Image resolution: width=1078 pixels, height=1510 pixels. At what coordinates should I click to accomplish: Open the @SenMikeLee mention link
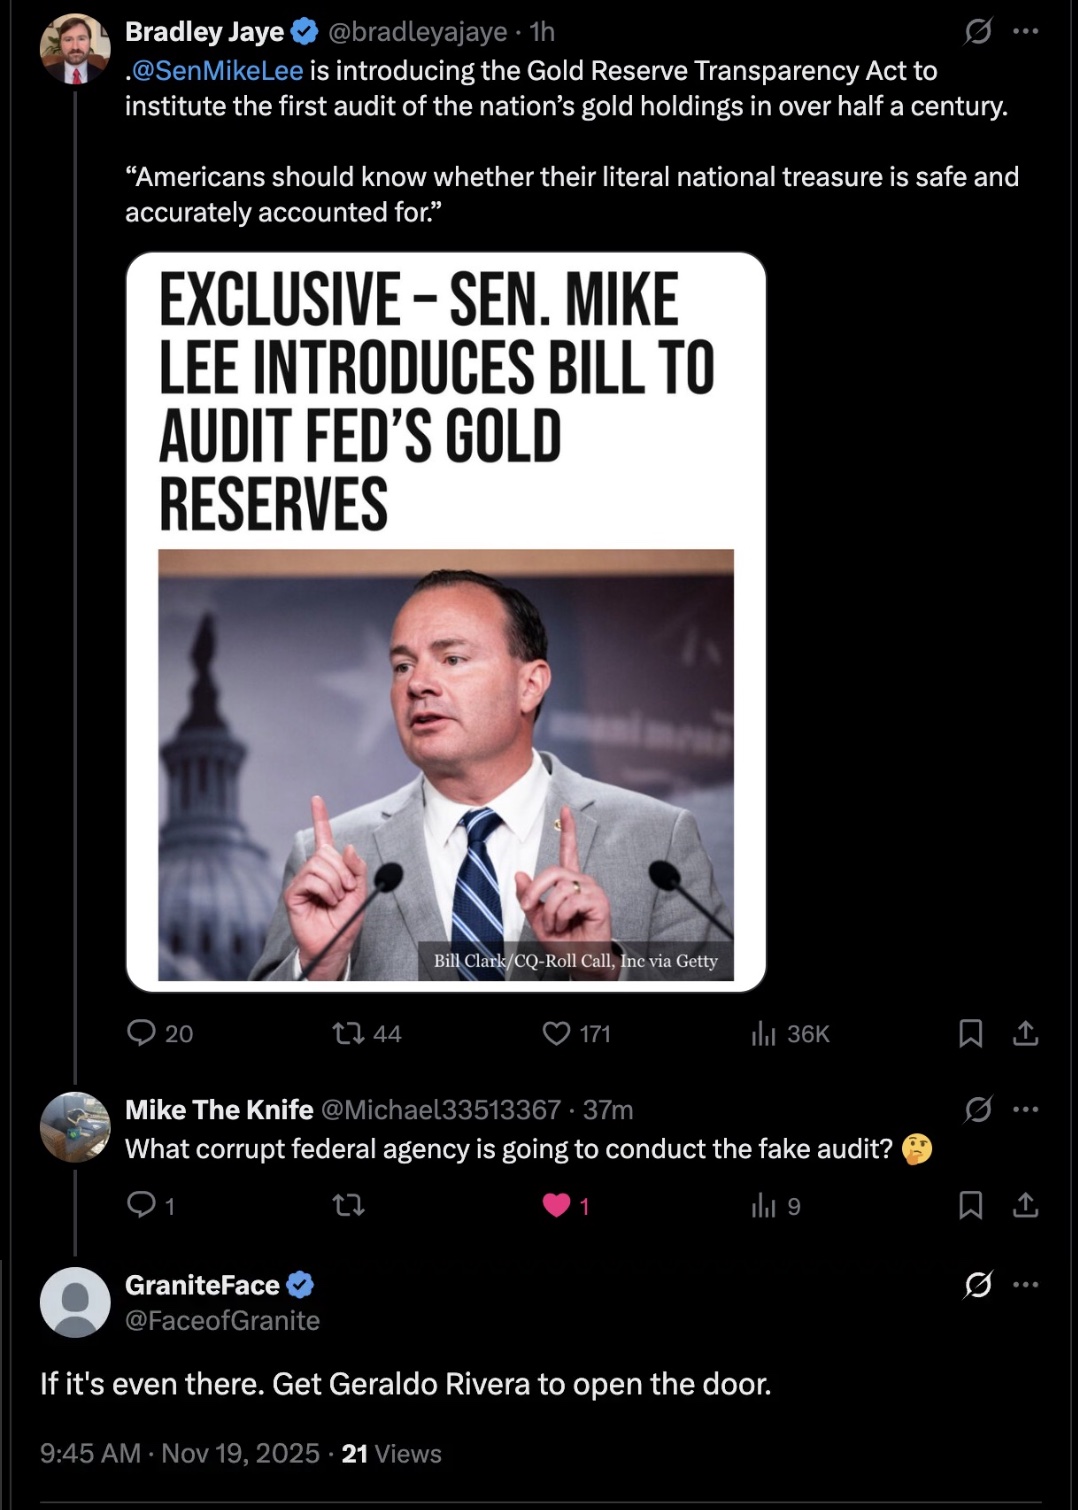tap(216, 70)
